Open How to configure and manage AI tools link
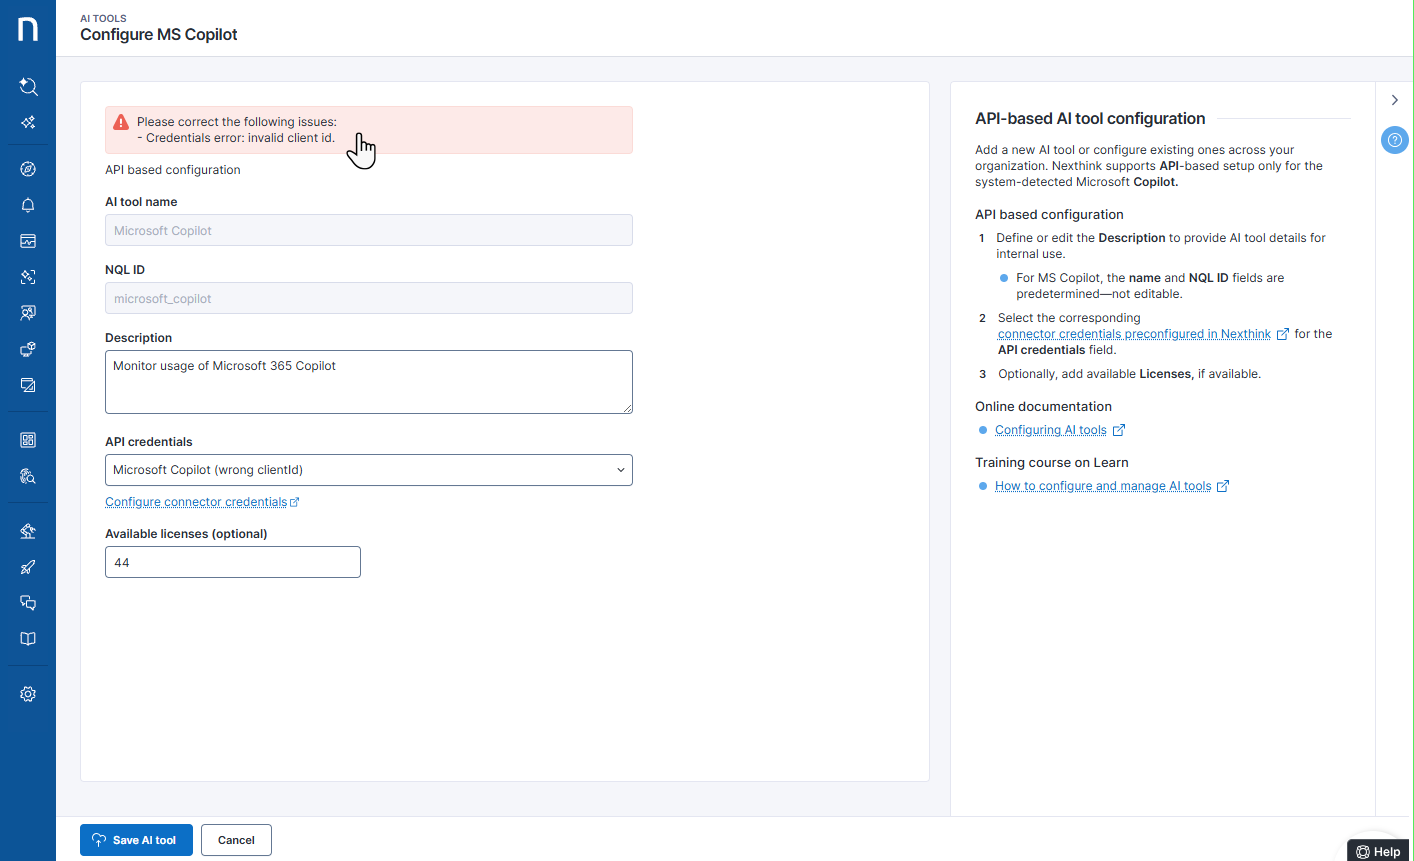The width and height of the screenshot is (1414, 861). tap(1102, 486)
